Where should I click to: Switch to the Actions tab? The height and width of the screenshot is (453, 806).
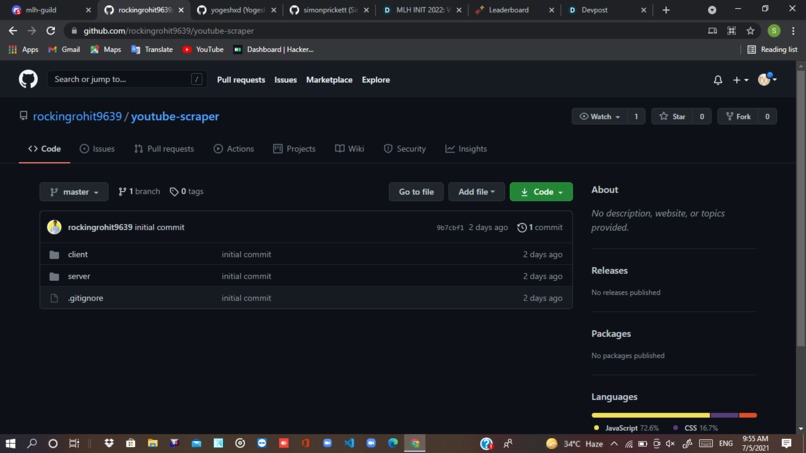233,149
